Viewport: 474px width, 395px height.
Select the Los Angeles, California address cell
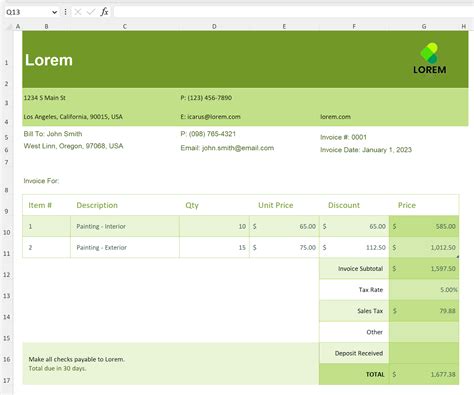pyautogui.click(x=73, y=117)
